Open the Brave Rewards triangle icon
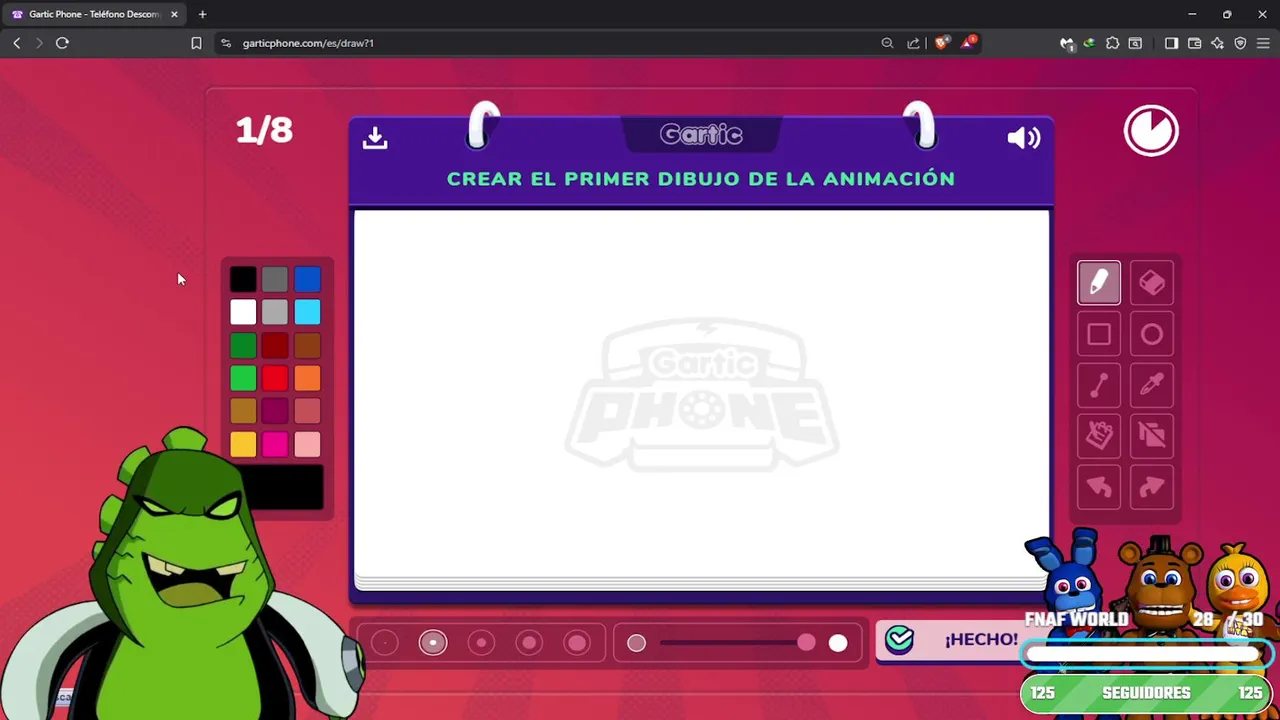This screenshot has width=1280, height=720. pyautogui.click(x=967, y=43)
